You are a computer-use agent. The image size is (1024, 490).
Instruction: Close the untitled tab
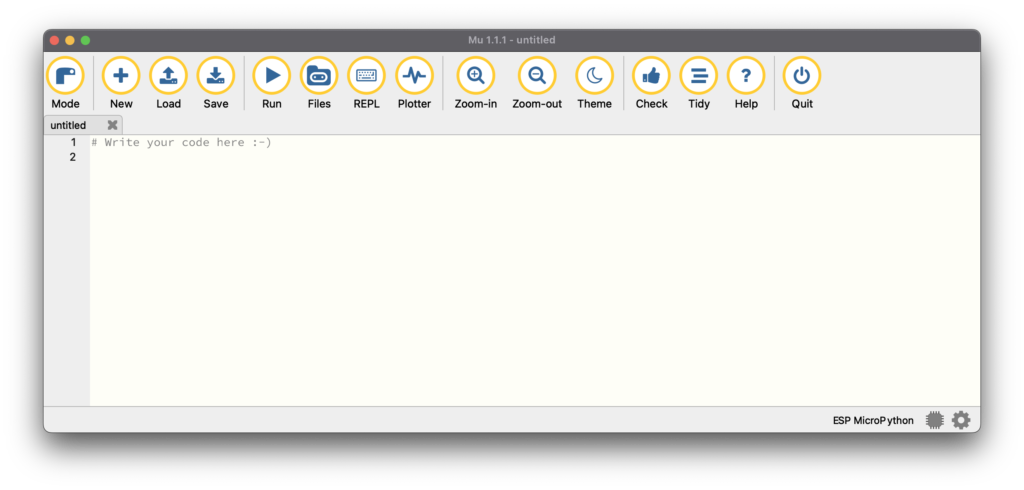(x=112, y=125)
